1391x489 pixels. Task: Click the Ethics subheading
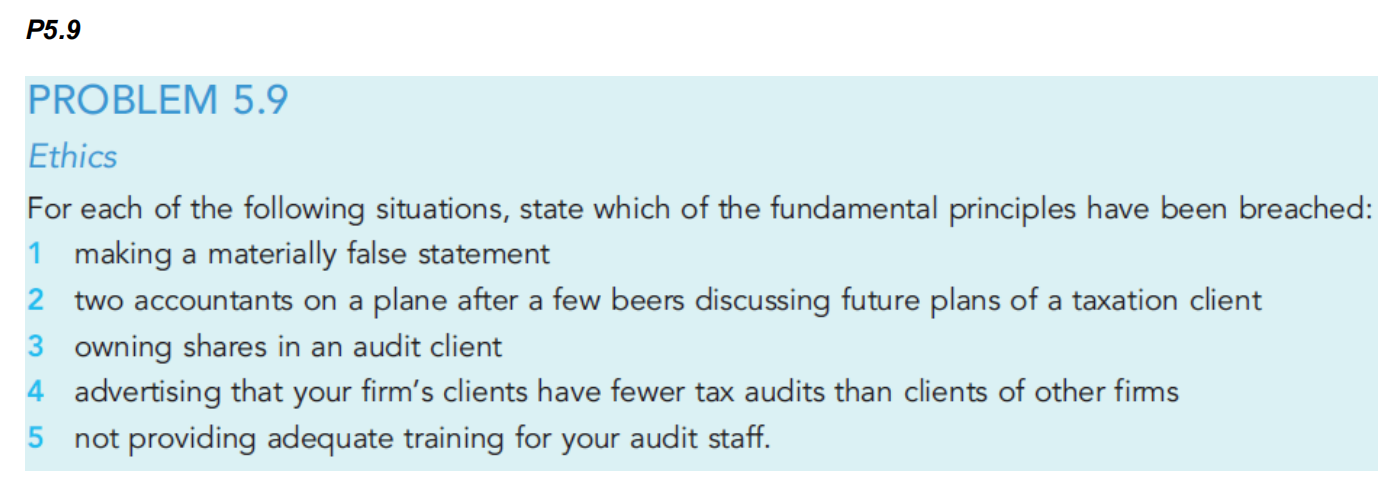(x=72, y=157)
